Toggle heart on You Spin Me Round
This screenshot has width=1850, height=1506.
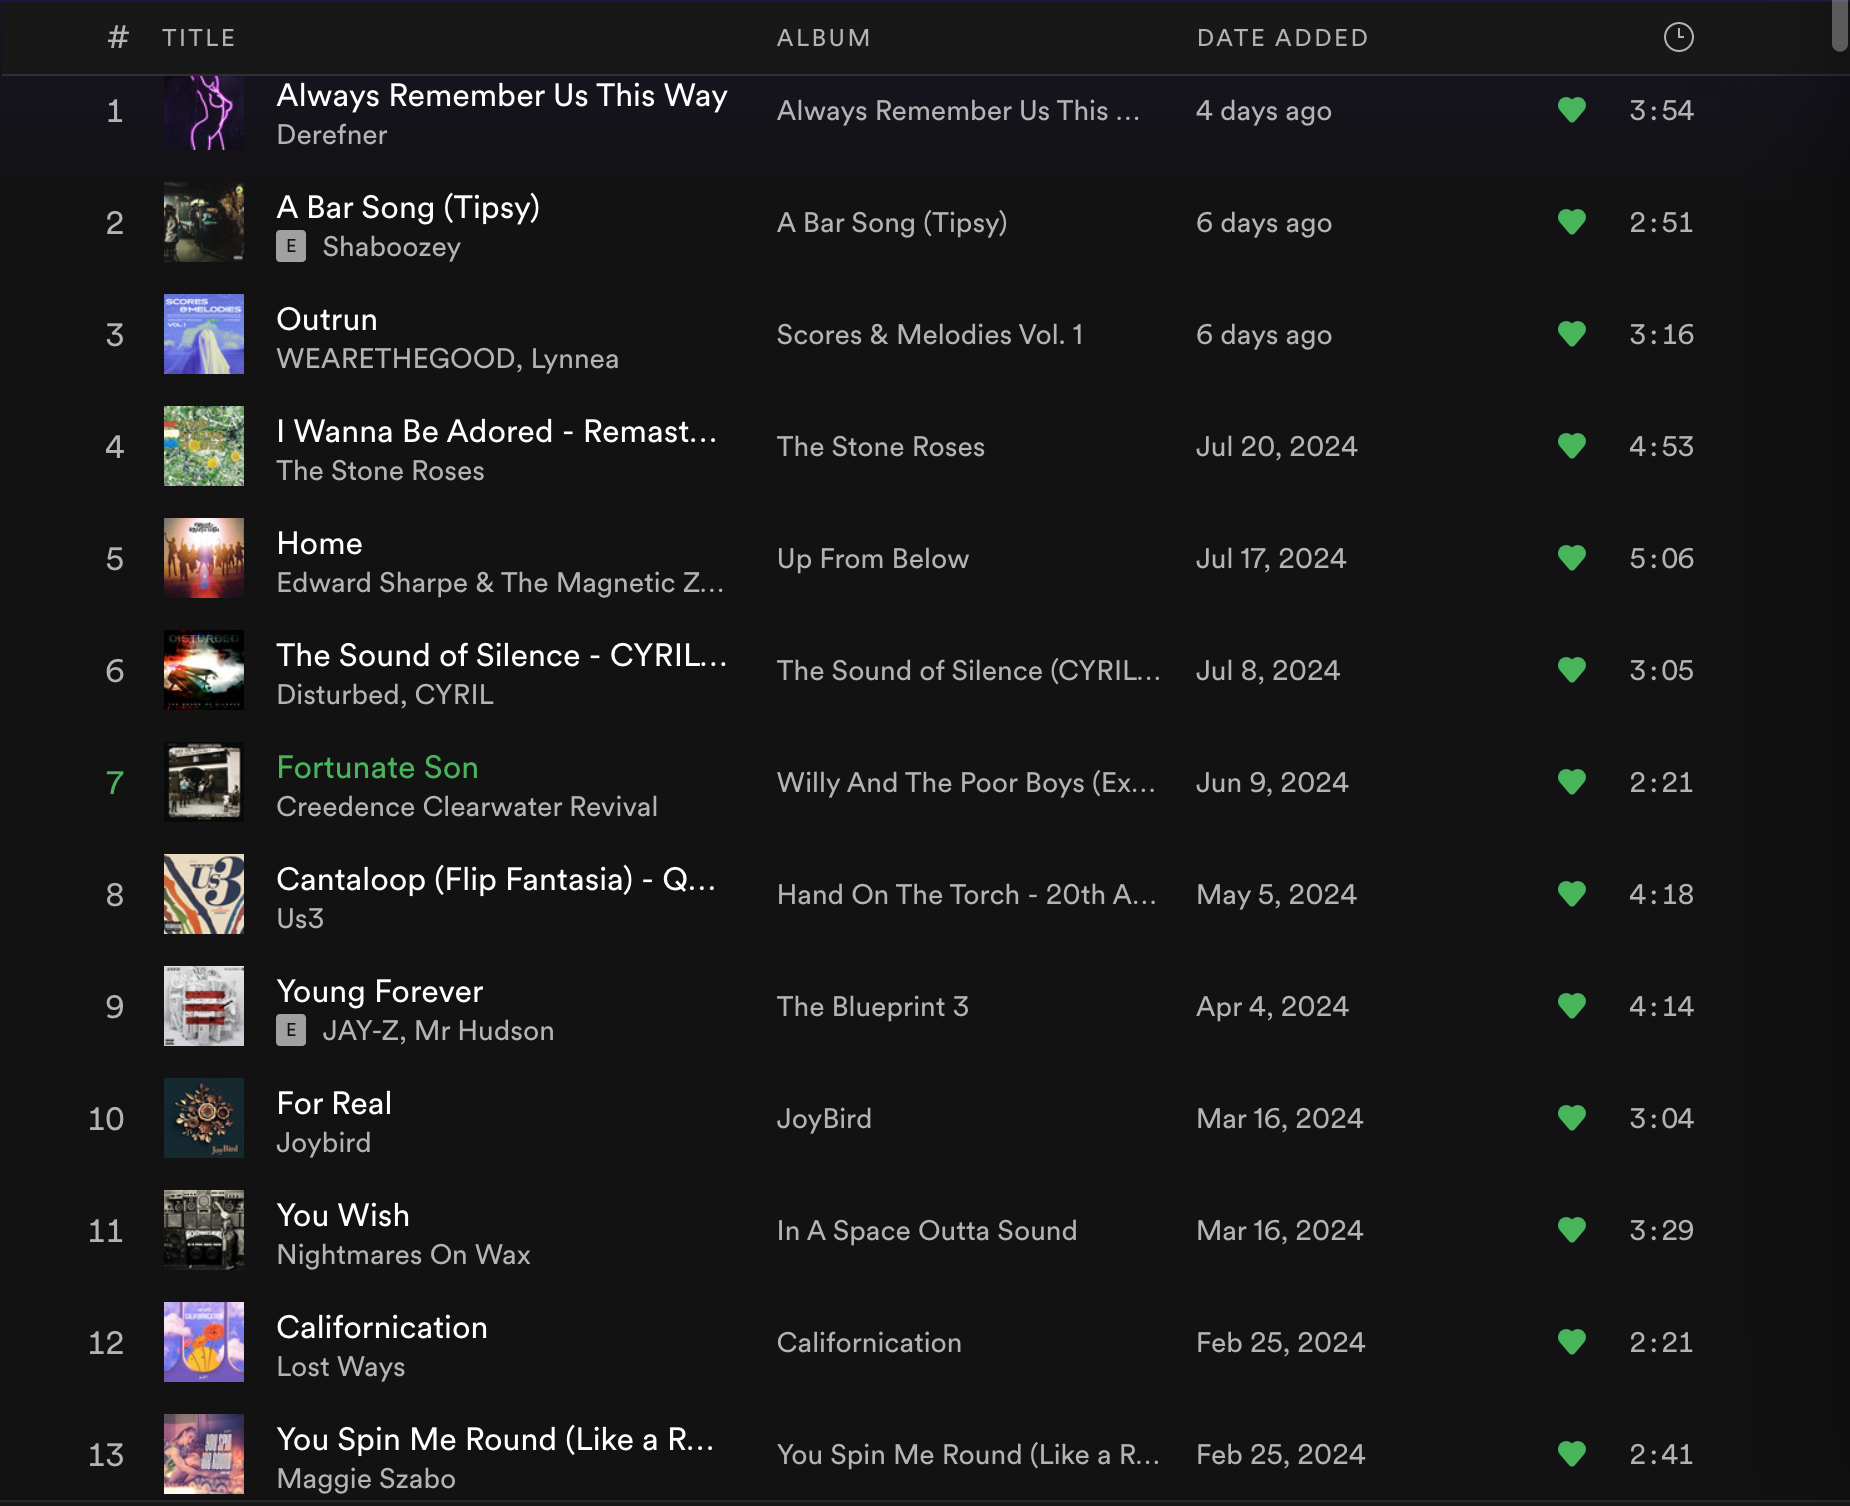pos(1572,1454)
